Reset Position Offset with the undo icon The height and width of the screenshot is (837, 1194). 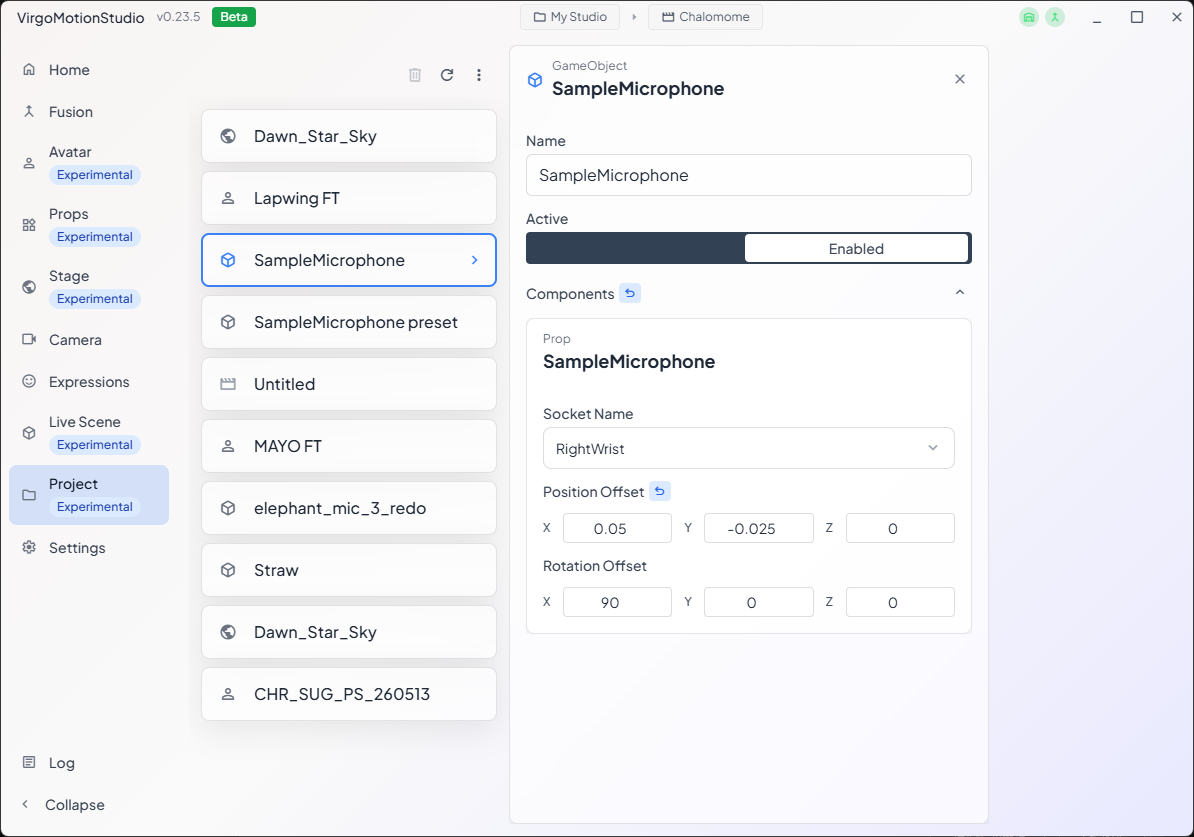pos(660,491)
